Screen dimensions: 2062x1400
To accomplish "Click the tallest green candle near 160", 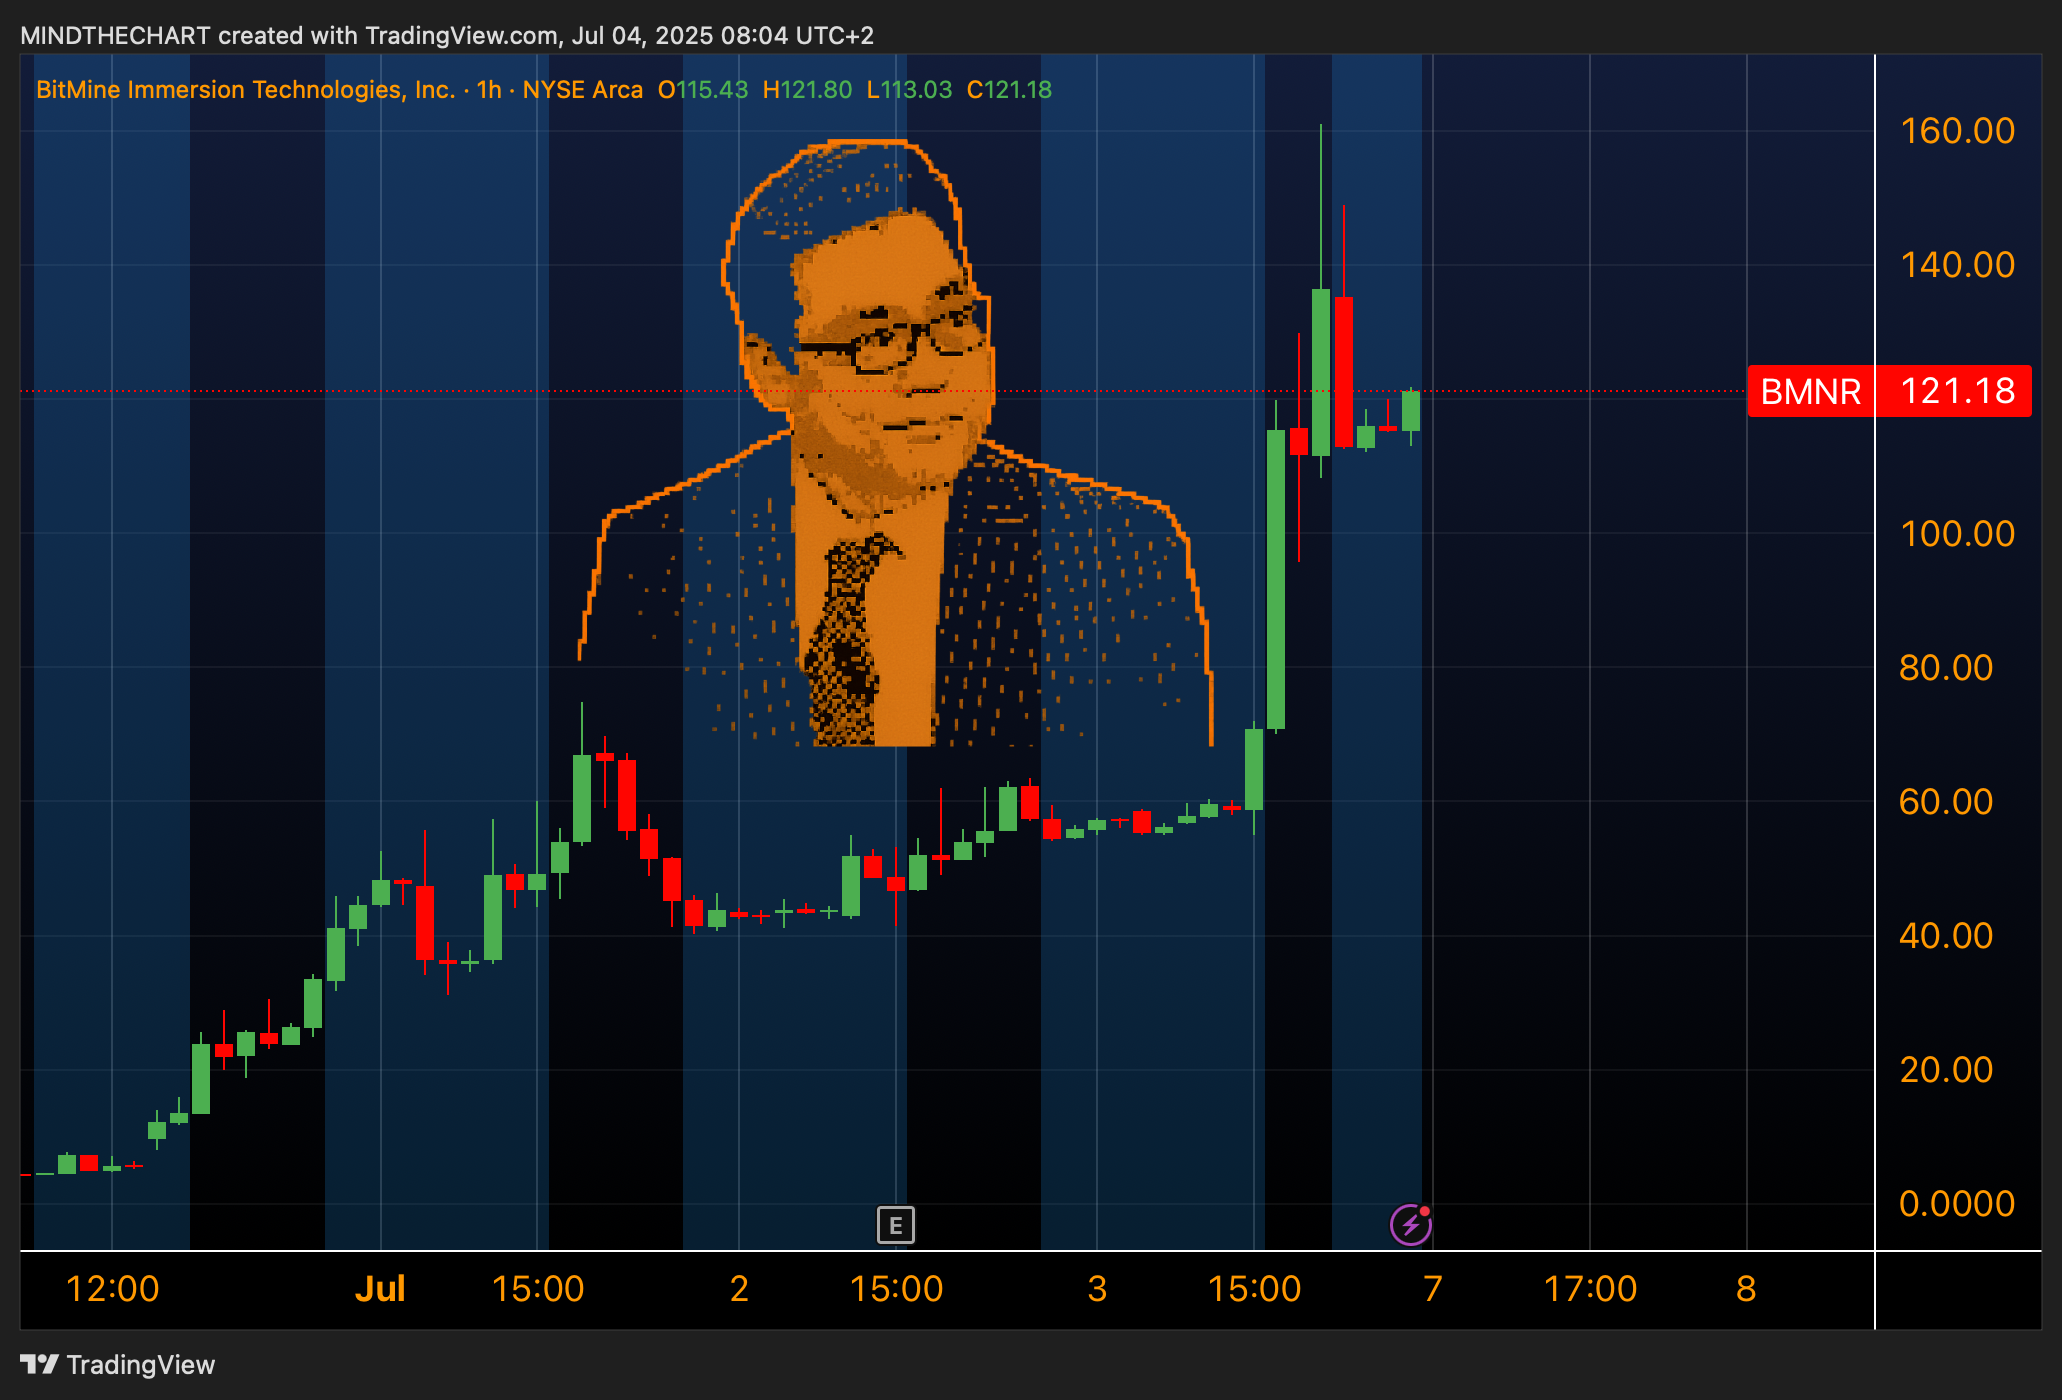I will point(1321,372).
